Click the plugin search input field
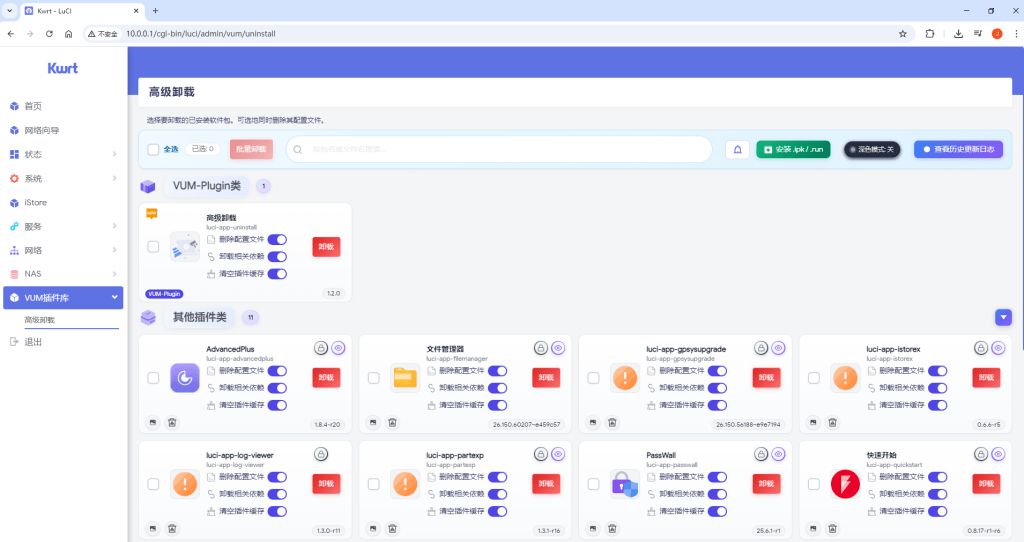 point(500,149)
